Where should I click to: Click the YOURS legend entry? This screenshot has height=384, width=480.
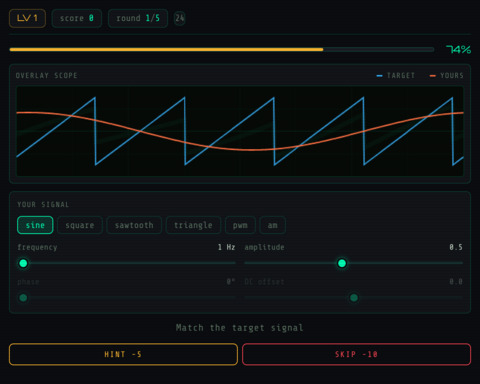tap(447, 76)
